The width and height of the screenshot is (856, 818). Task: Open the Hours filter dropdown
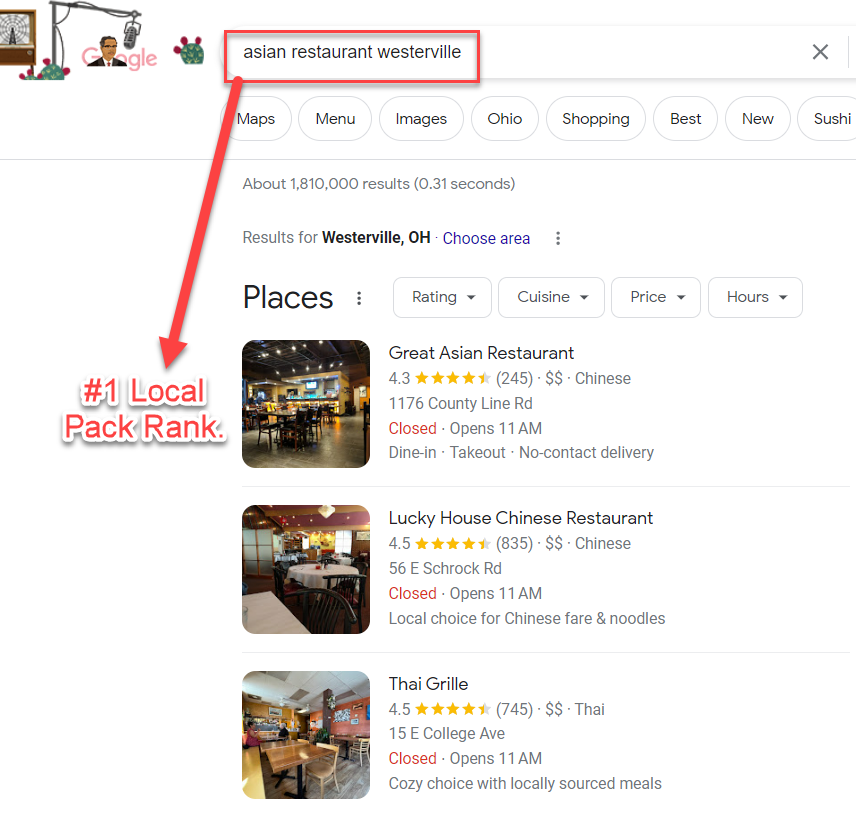click(755, 297)
